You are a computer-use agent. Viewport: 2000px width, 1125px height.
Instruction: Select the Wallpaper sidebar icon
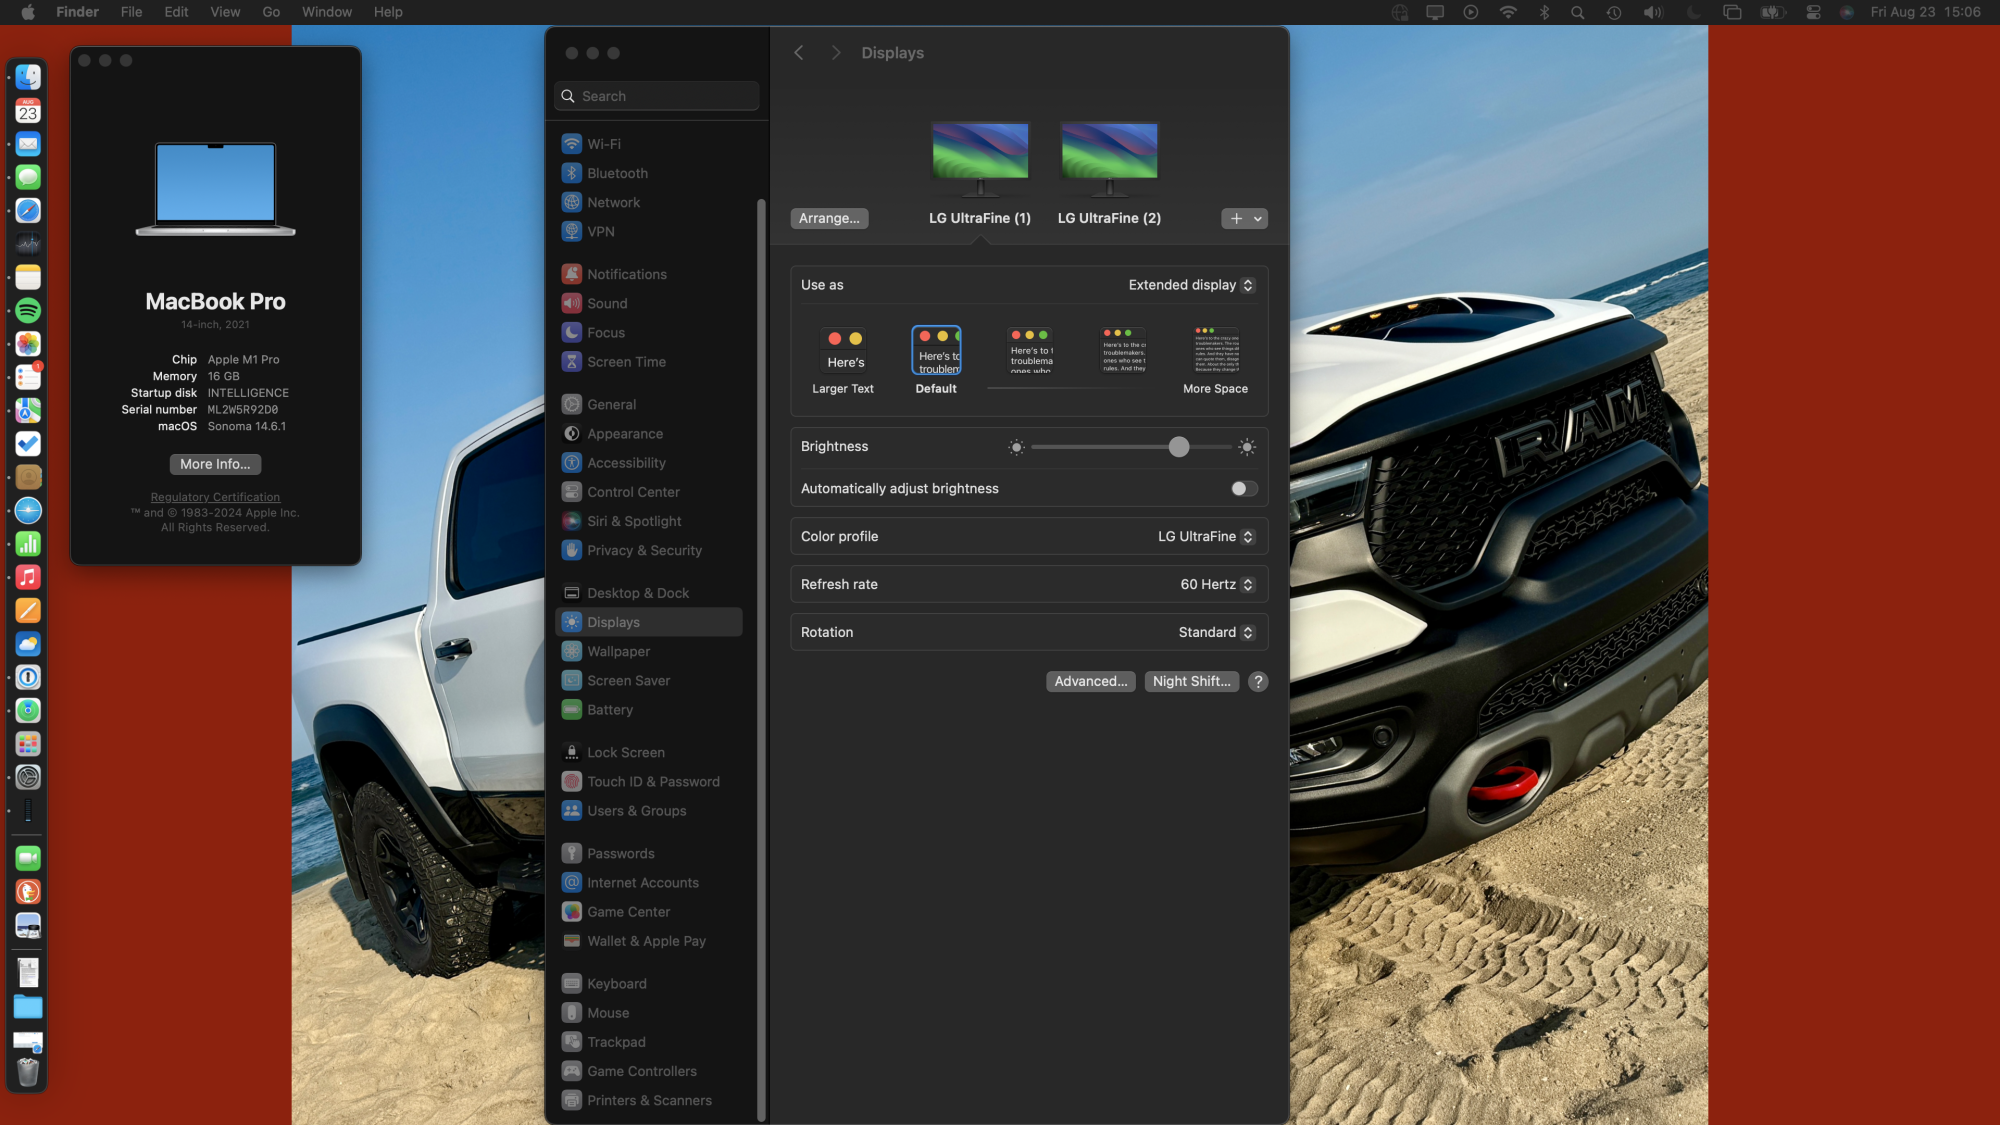[x=571, y=651]
